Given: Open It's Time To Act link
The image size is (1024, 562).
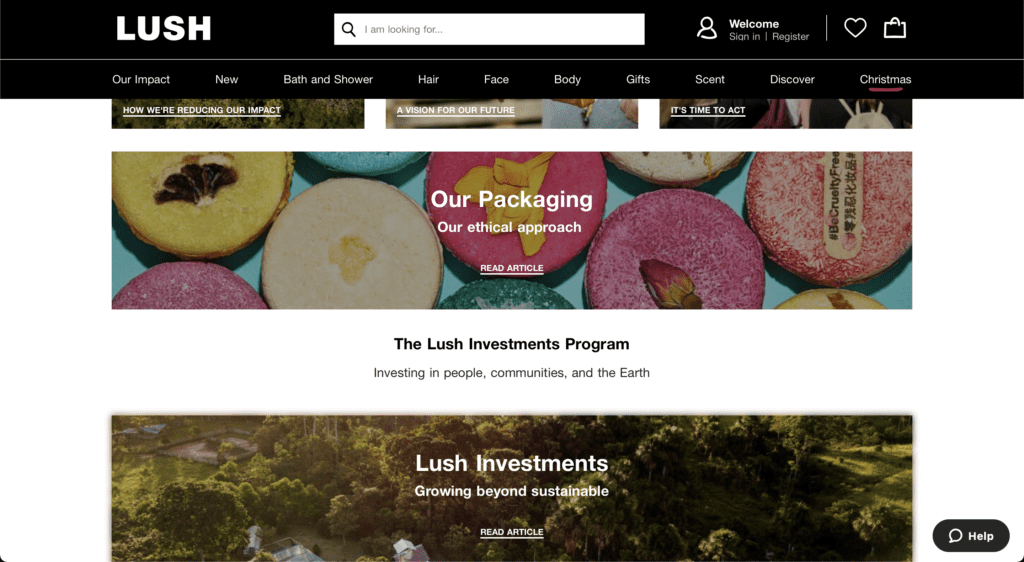Looking at the screenshot, I should (x=708, y=110).
